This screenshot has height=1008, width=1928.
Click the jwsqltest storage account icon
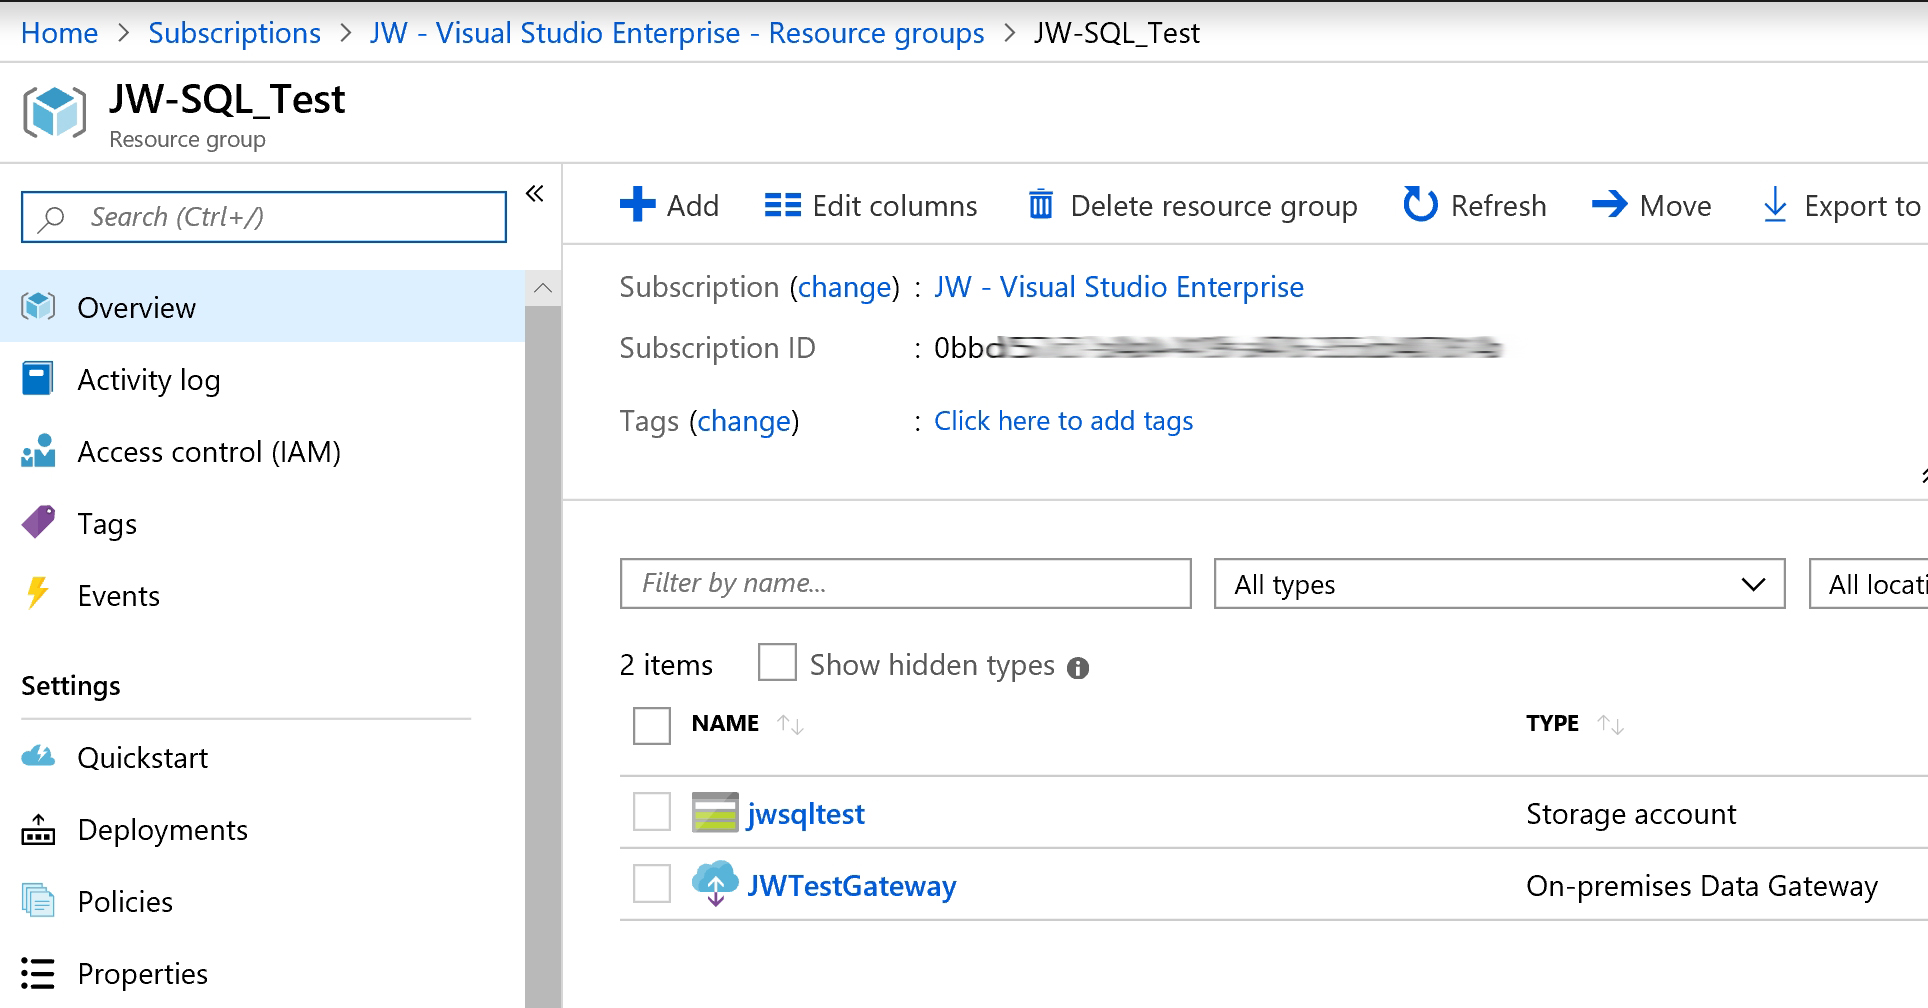click(715, 812)
